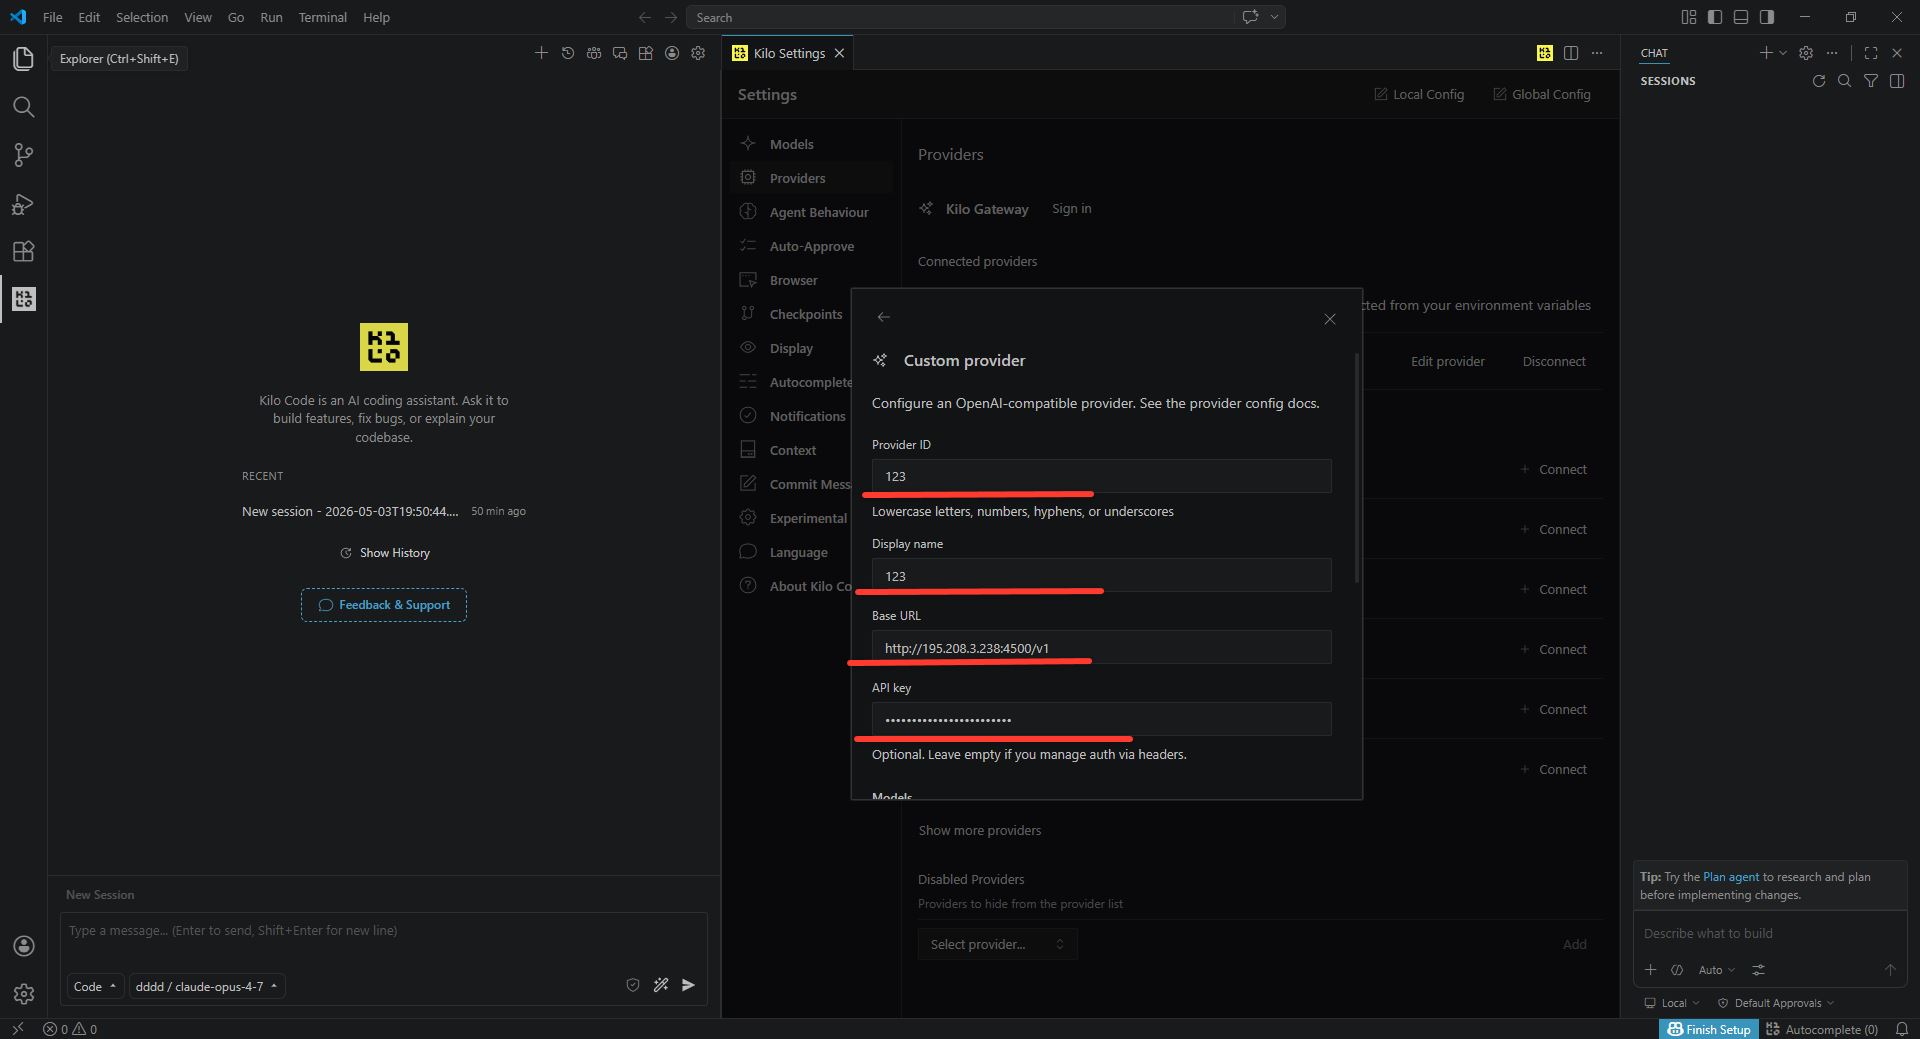This screenshot has width=1920, height=1039.
Task: Select the Kilo Code activity bar icon
Action: tap(23, 299)
